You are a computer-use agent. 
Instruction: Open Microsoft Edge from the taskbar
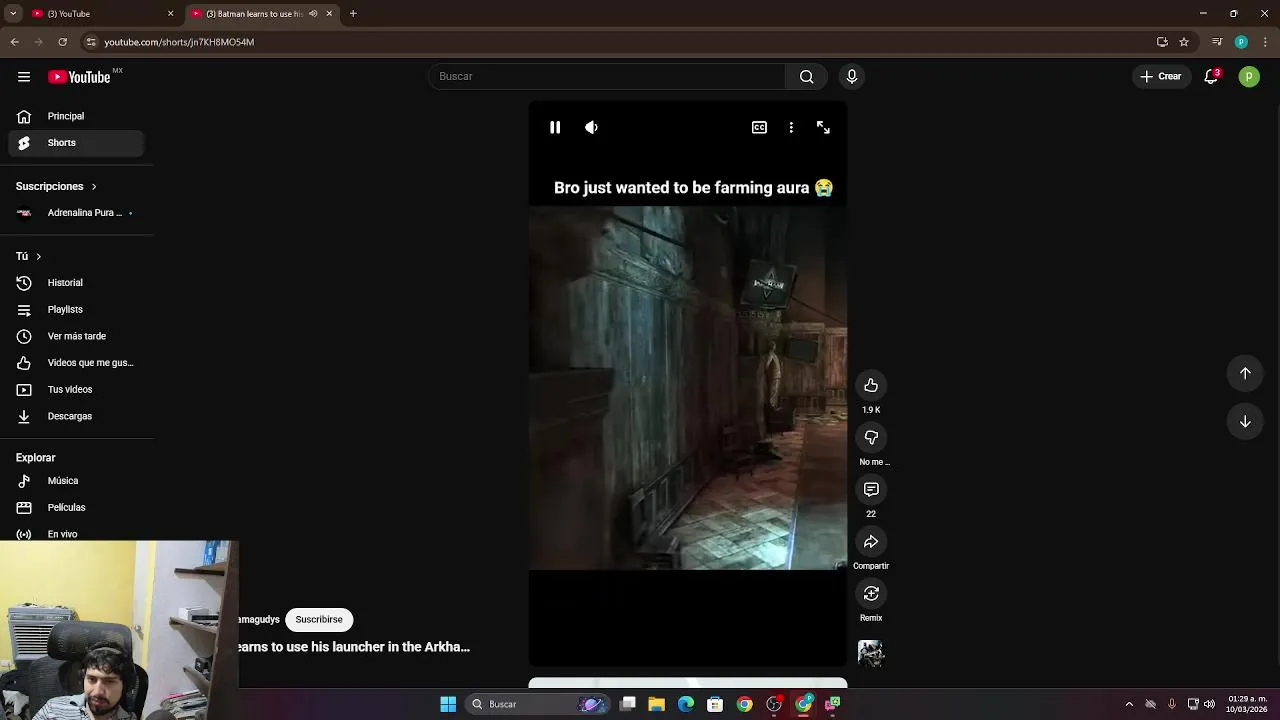click(x=686, y=704)
